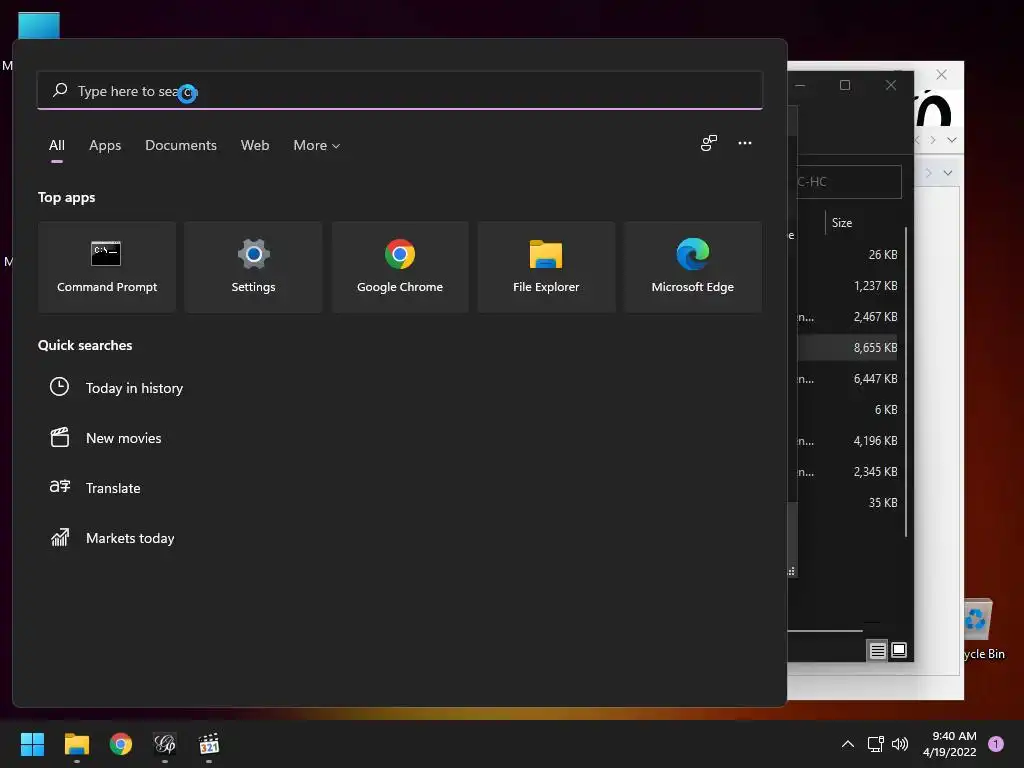1024x768 pixels.
Task: Click the search text field
Action: pos(400,91)
